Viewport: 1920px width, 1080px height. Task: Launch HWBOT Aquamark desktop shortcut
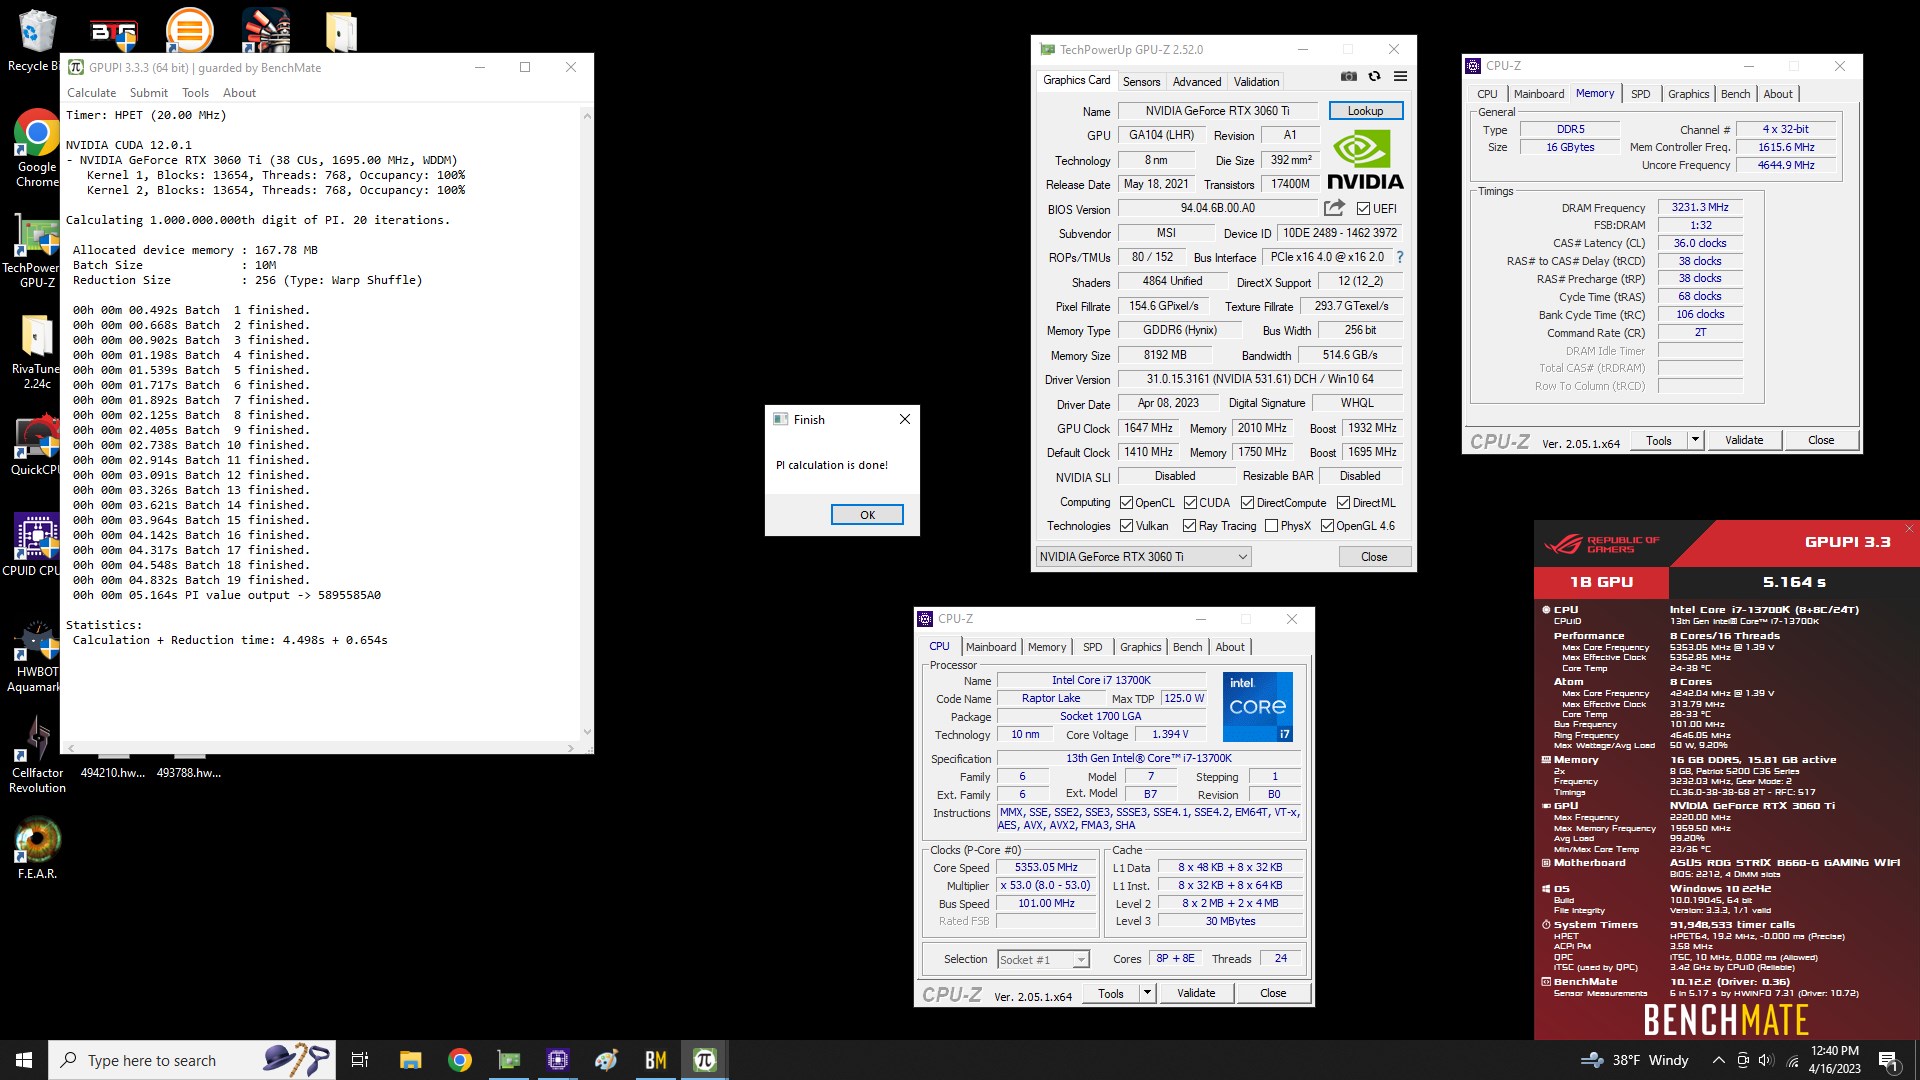point(36,655)
